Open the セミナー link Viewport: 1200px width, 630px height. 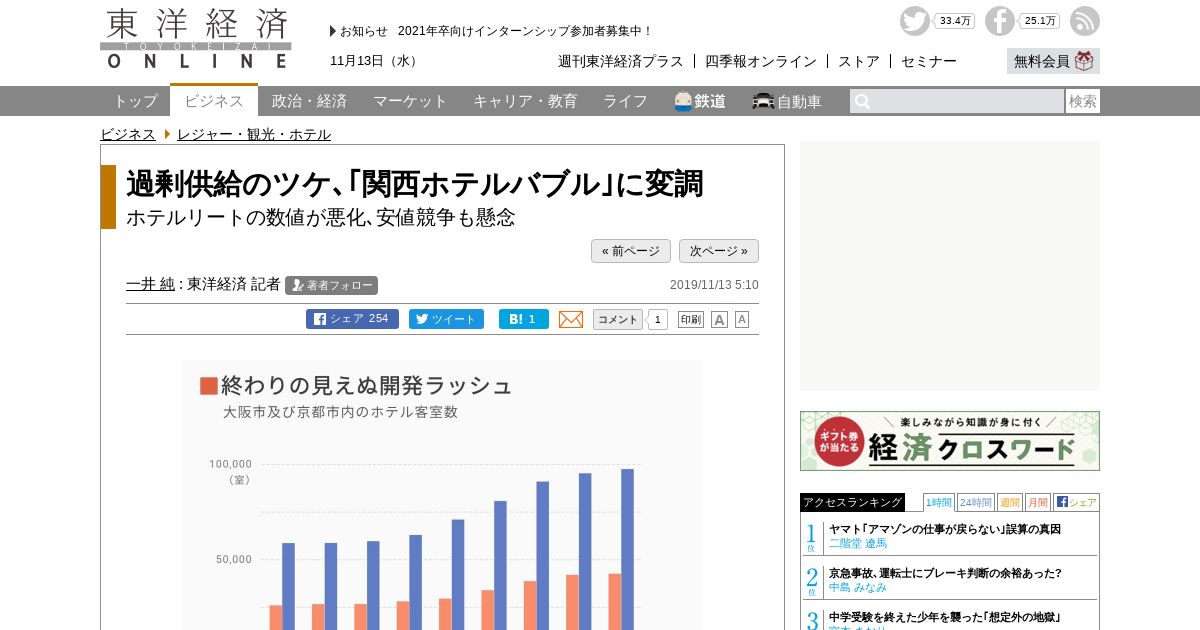click(929, 61)
